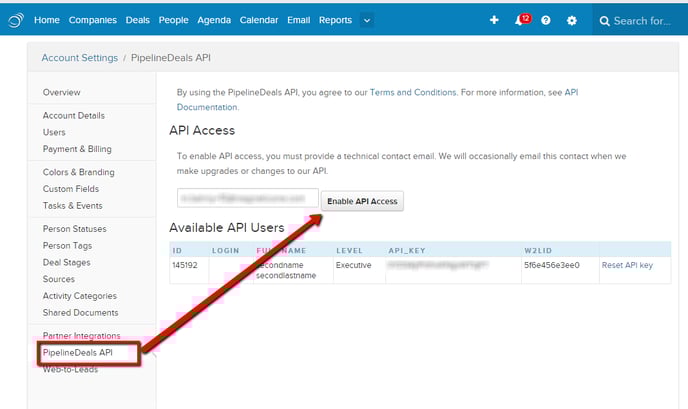The height and width of the screenshot is (409, 688).
Task: Open Shared Documents in sidebar
Action: [x=80, y=313]
